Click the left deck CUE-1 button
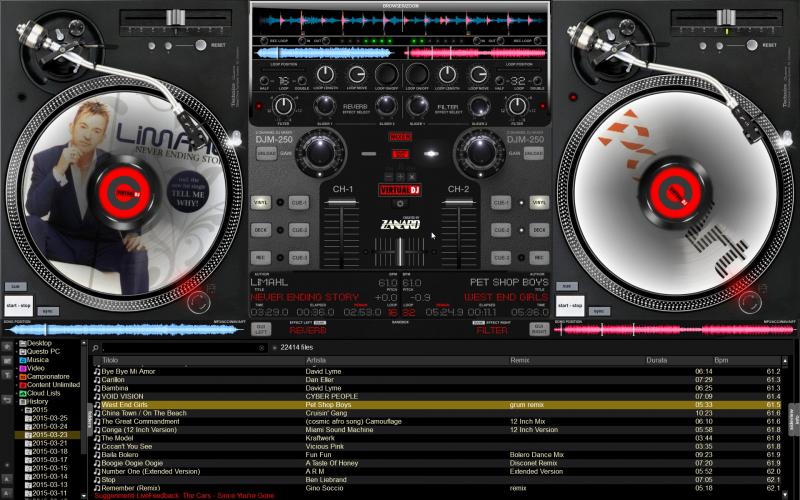This screenshot has width=800, height=500. pos(299,203)
